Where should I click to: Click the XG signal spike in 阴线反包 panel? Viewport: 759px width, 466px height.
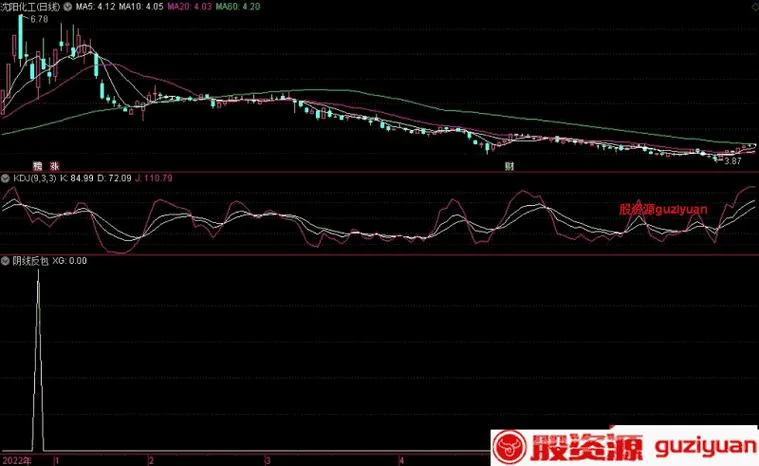38,361
